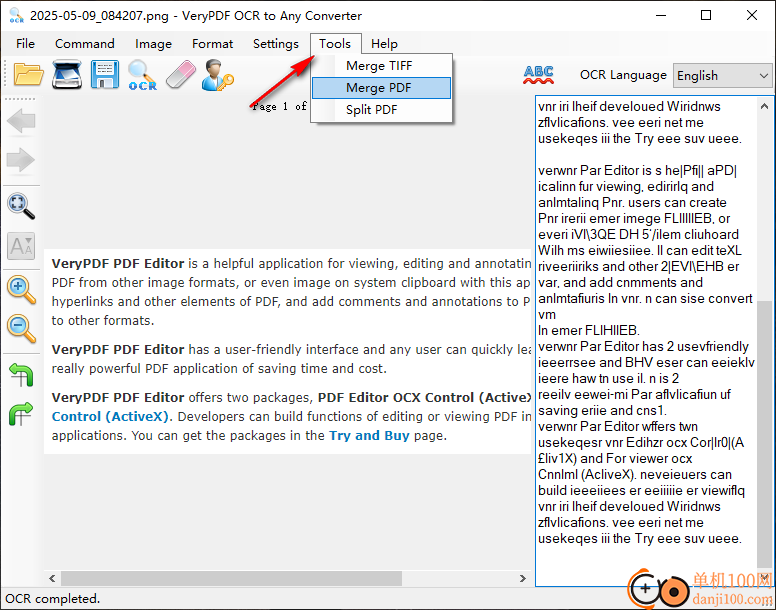Save using the floppy disk icon
The image size is (776, 610).
[105, 75]
